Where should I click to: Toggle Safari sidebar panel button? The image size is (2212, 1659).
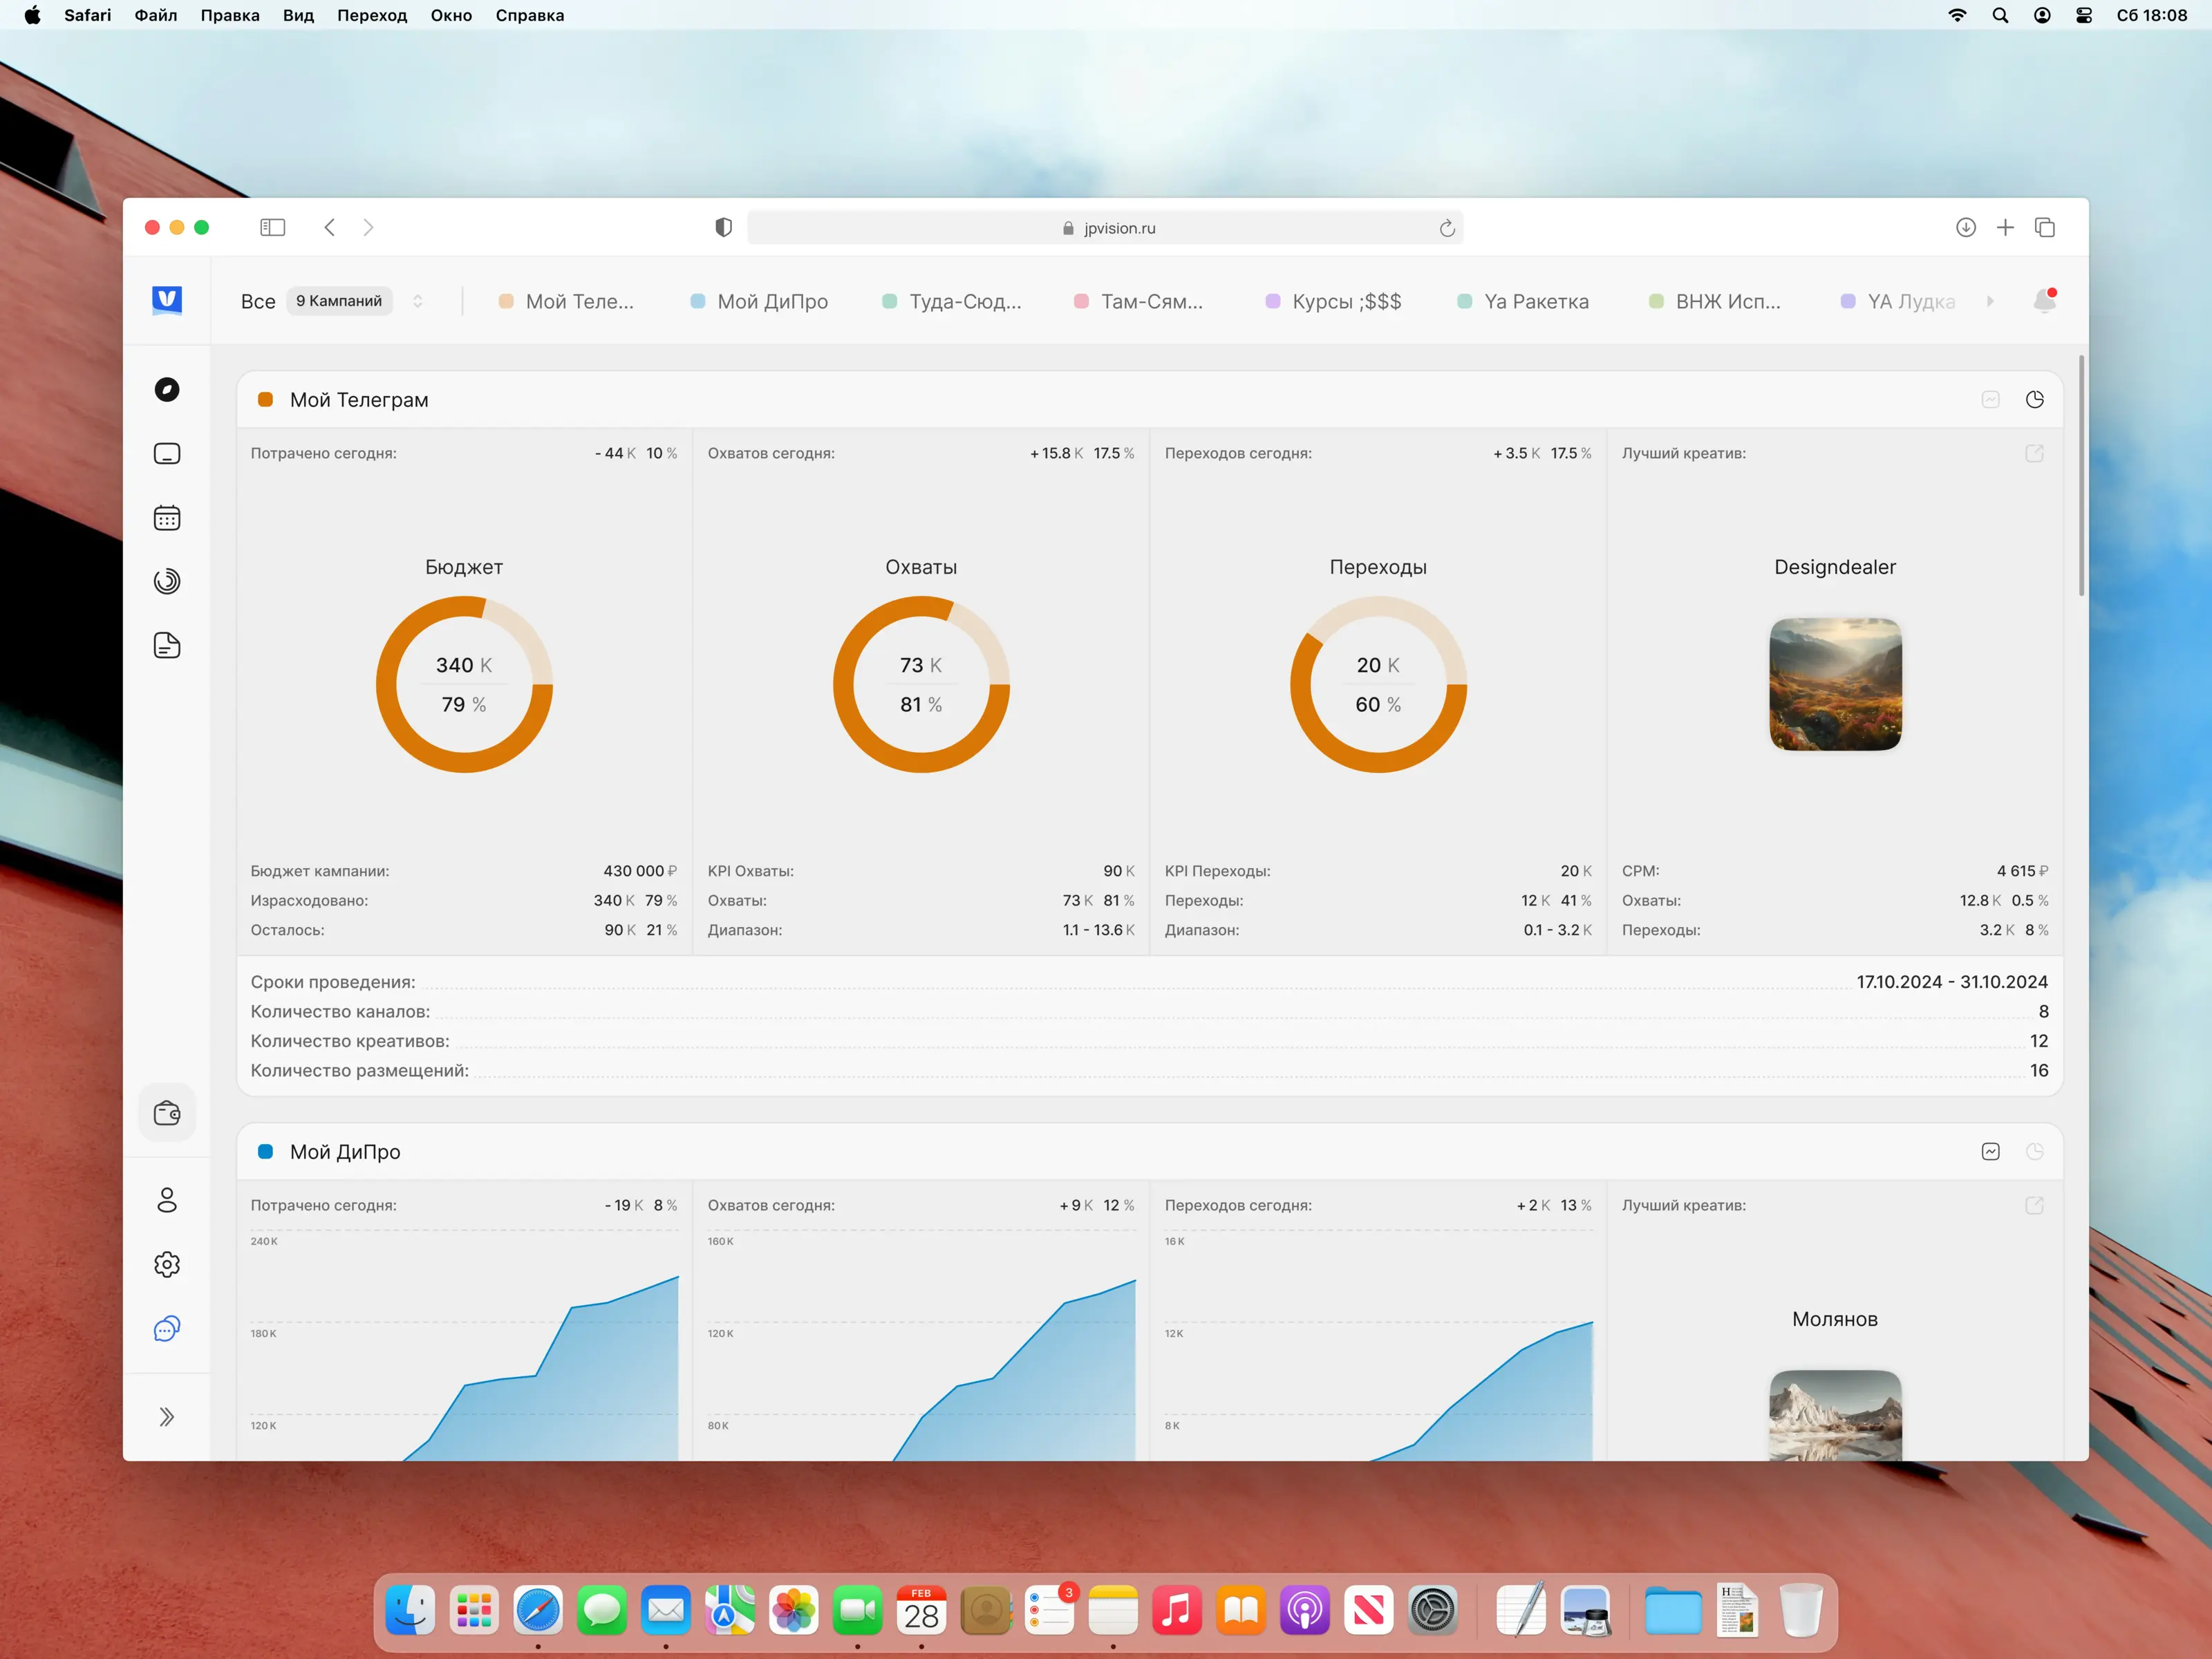[272, 228]
